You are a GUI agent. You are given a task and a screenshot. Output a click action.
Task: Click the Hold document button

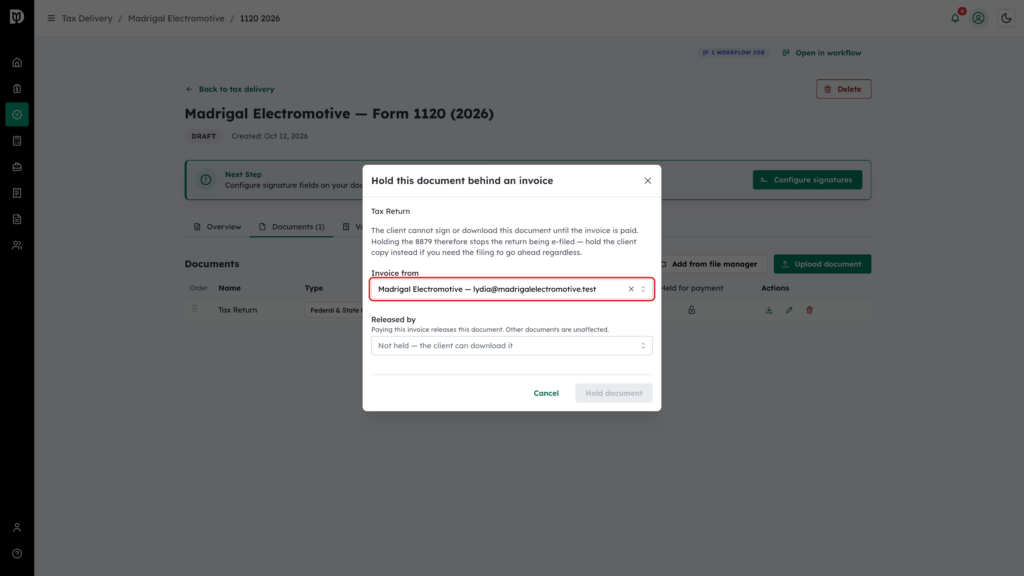click(x=614, y=393)
